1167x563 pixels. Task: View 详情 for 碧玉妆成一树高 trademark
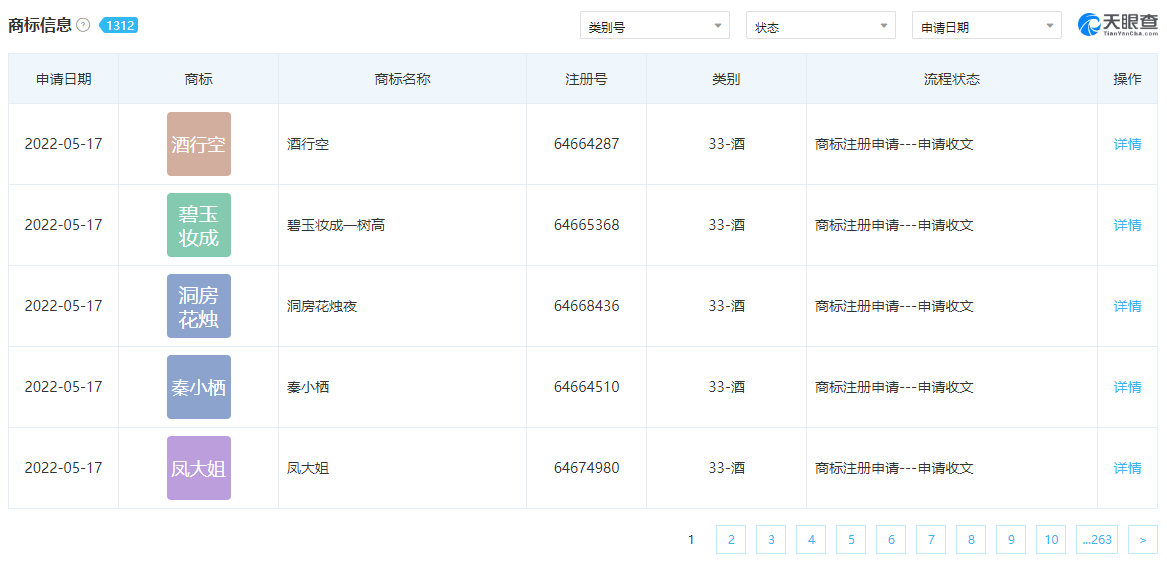coord(1127,225)
